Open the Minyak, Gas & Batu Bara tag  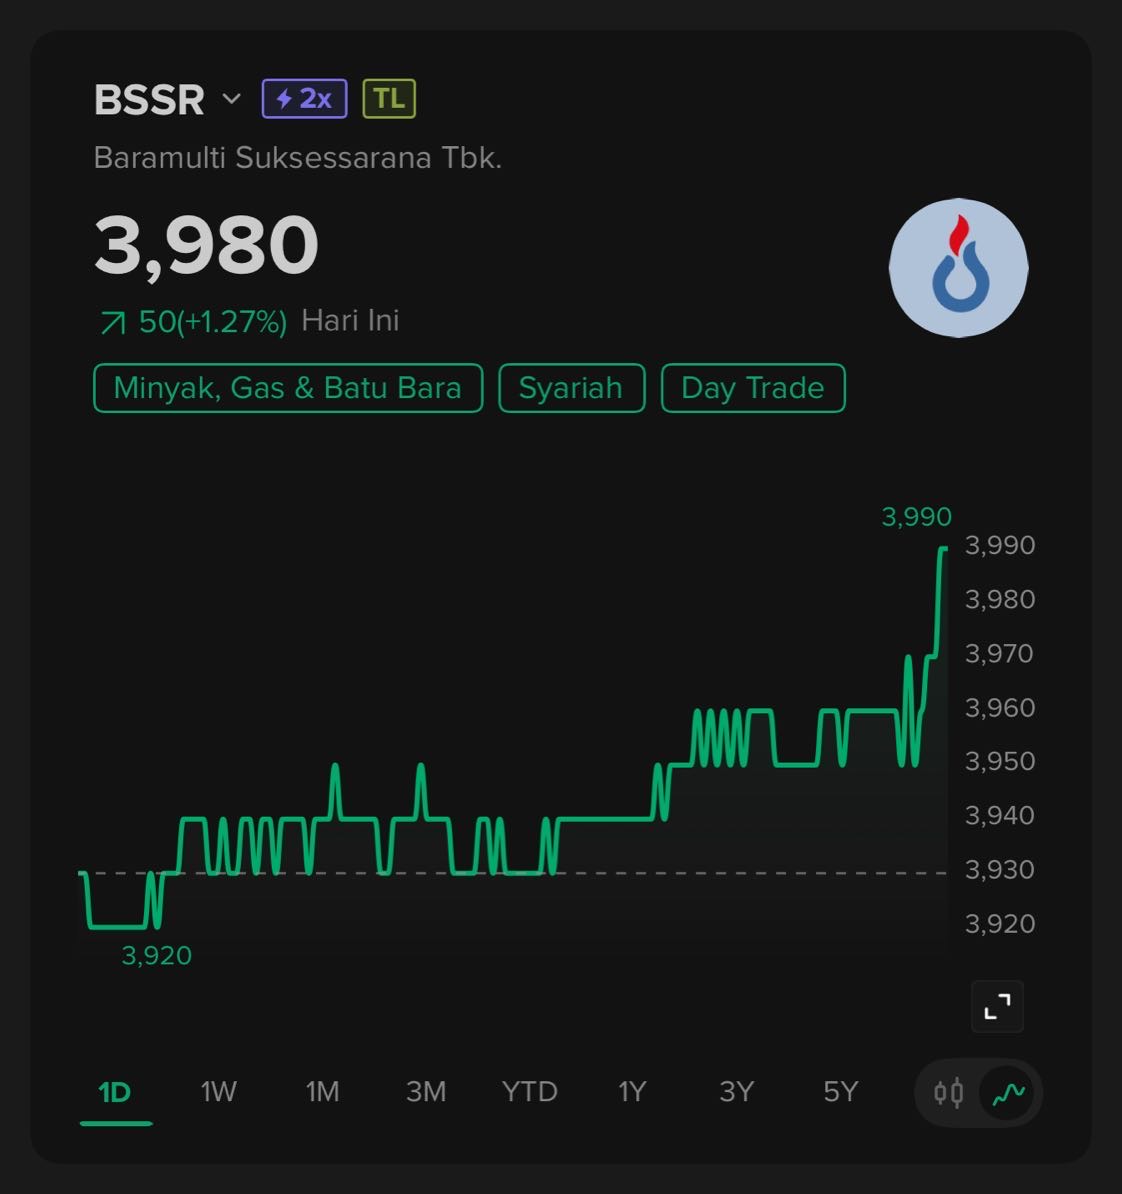point(288,388)
